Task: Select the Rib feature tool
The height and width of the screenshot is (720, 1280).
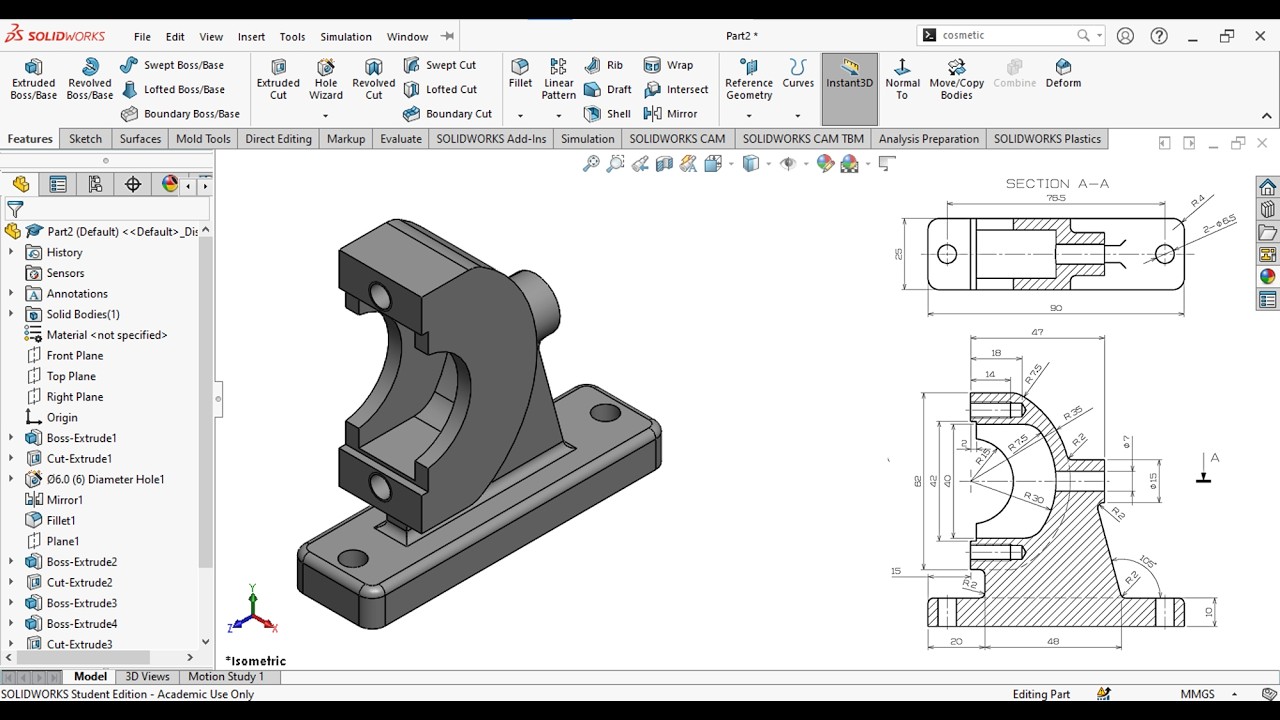Action: point(603,65)
